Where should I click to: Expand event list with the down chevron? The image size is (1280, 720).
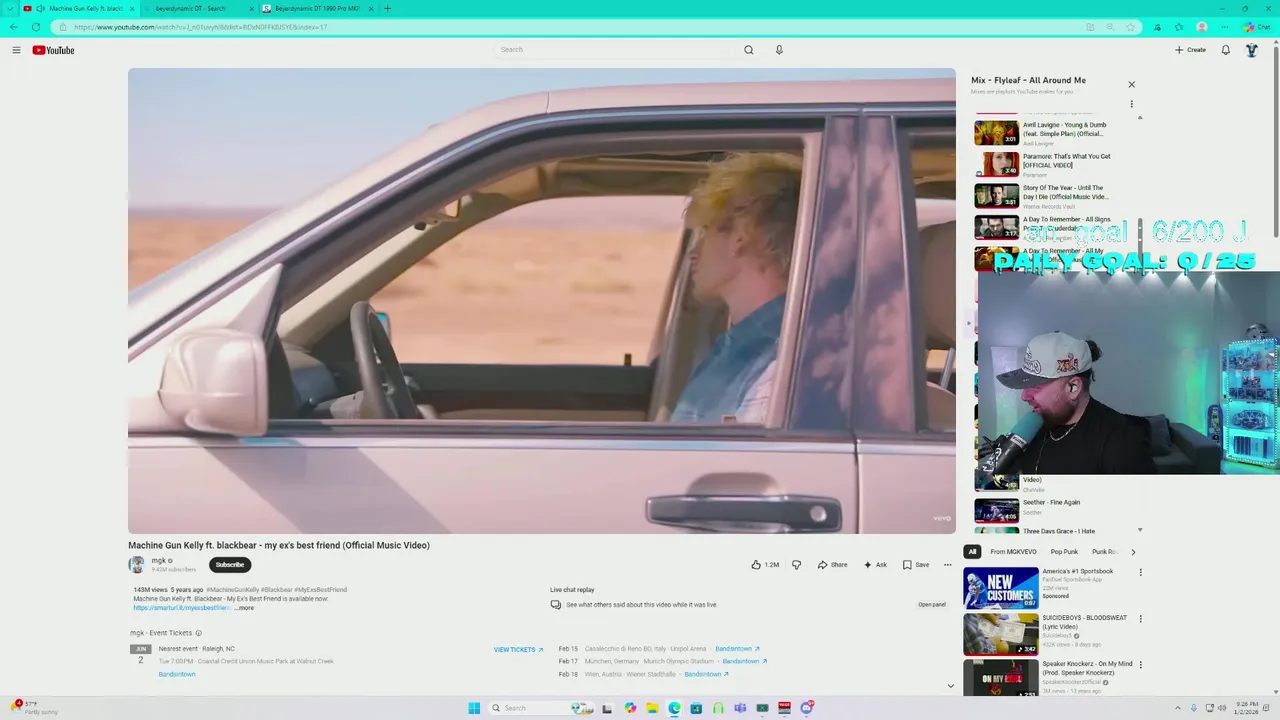pos(950,686)
